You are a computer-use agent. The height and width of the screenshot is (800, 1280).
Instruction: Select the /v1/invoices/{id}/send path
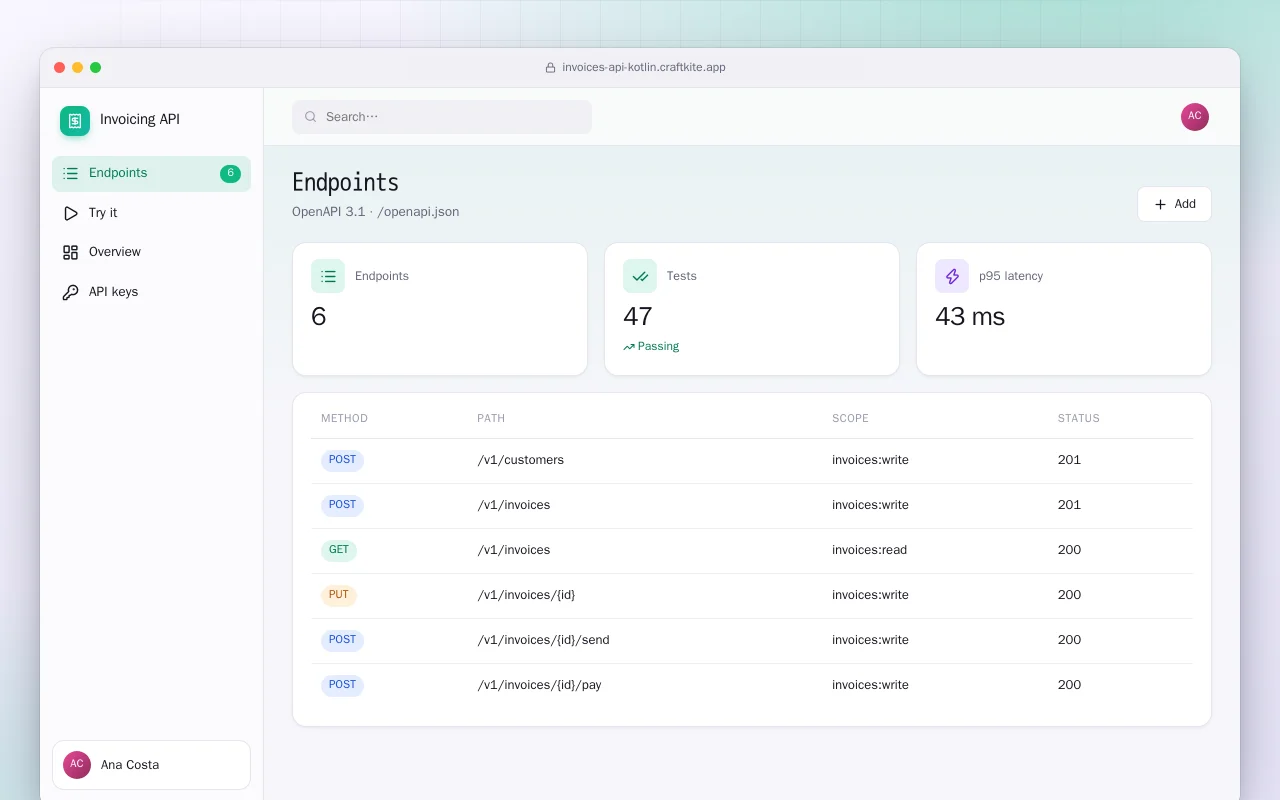[543, 641]
